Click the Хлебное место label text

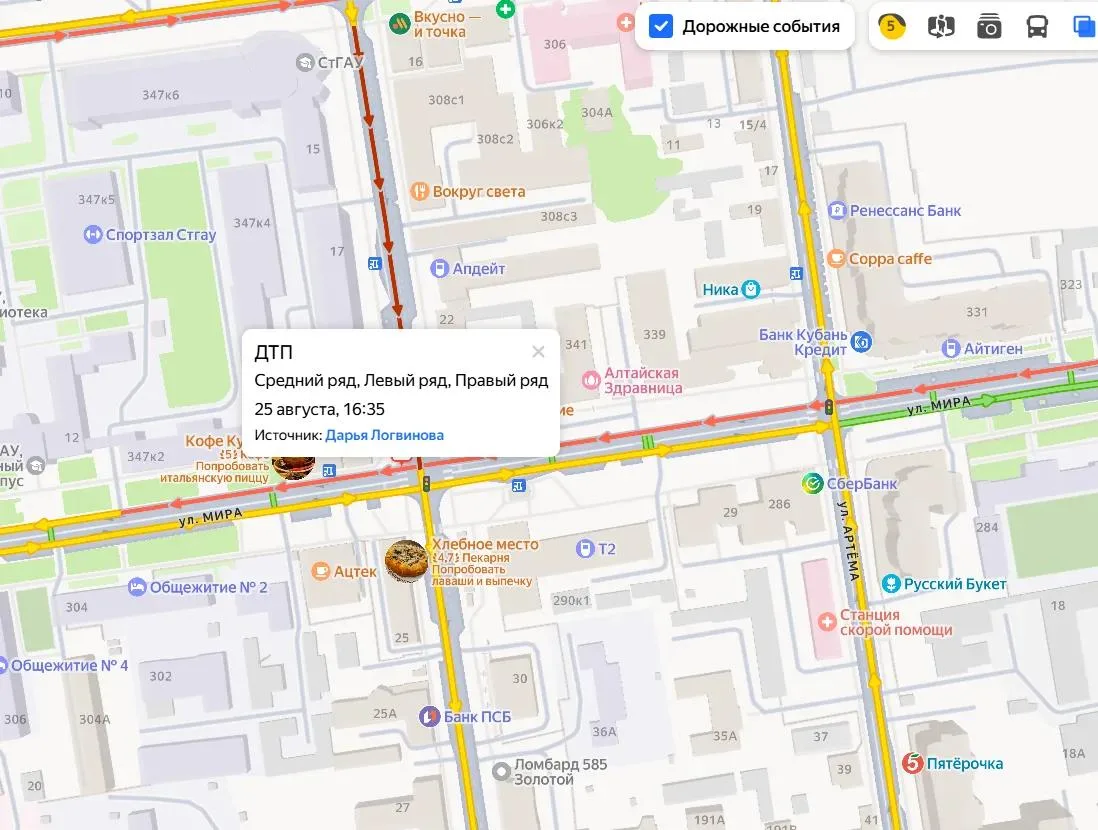coord(485,544)
